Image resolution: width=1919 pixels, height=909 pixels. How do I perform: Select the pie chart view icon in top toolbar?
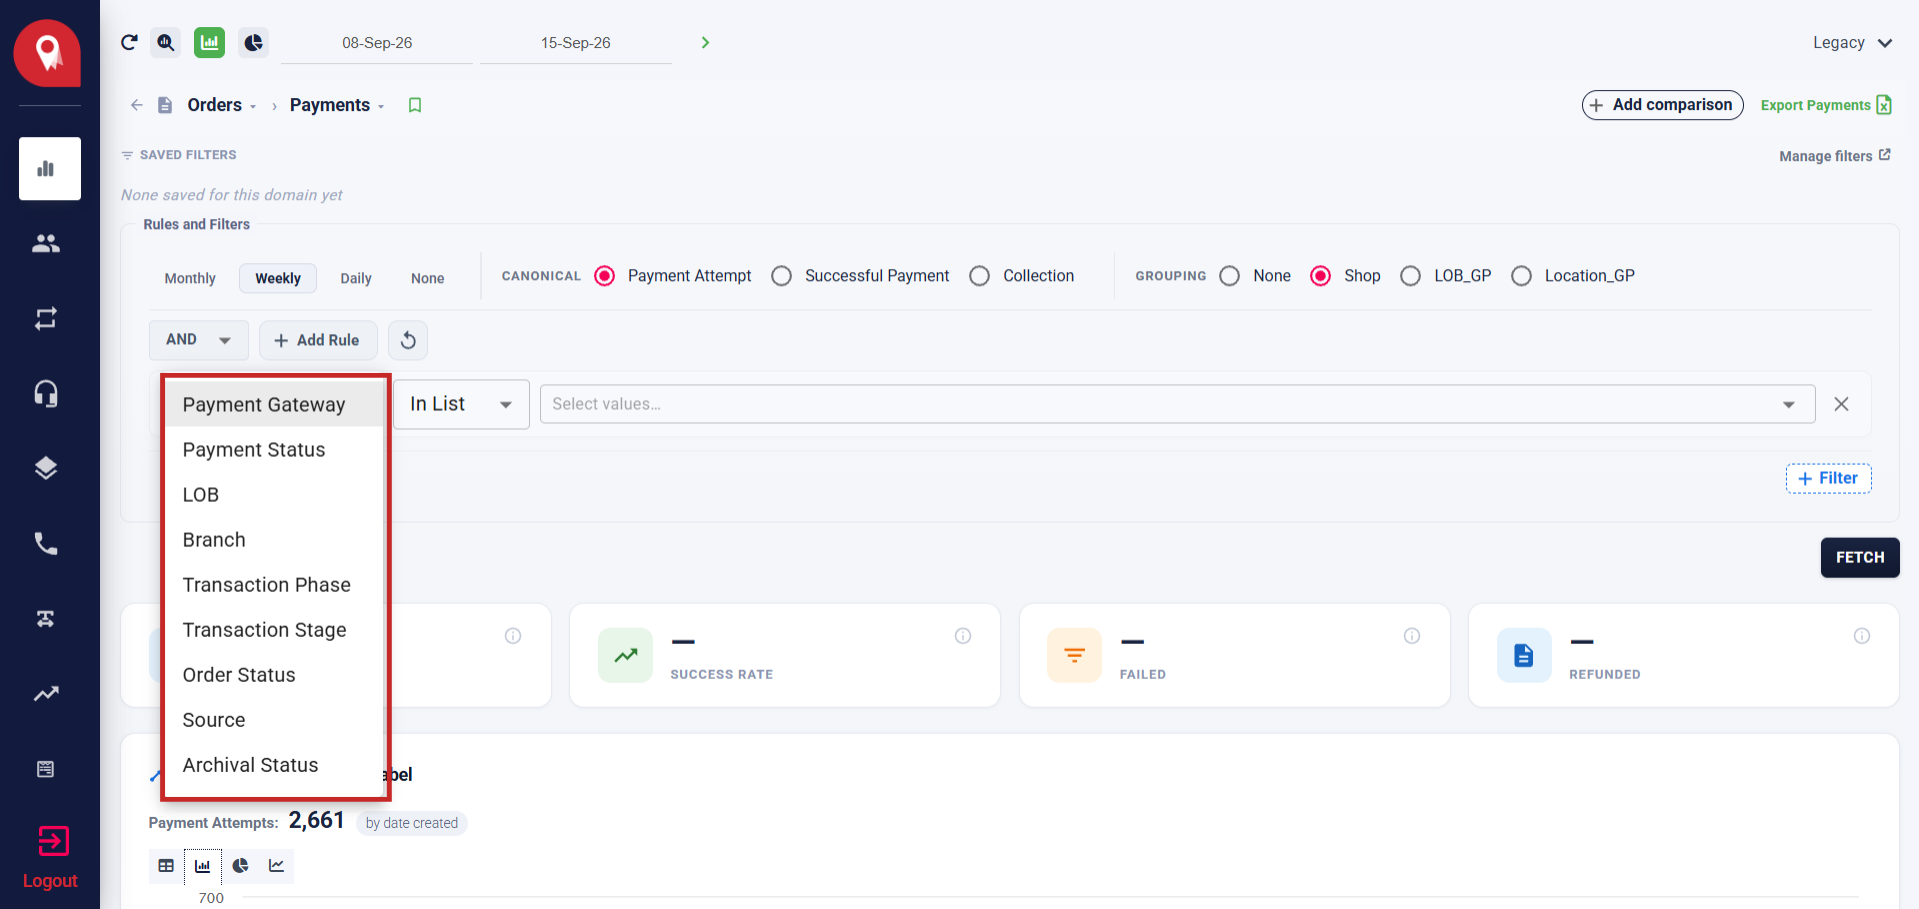click(254, 42)
